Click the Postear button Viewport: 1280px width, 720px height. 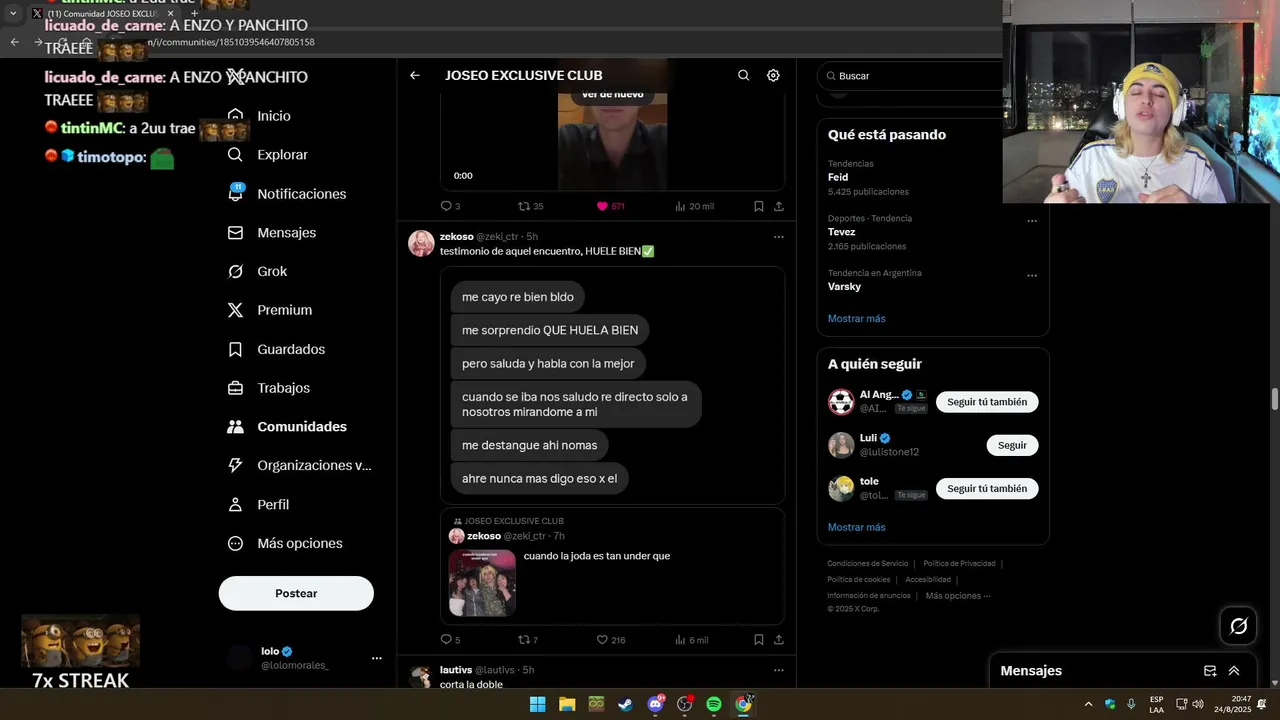point(296,593)
